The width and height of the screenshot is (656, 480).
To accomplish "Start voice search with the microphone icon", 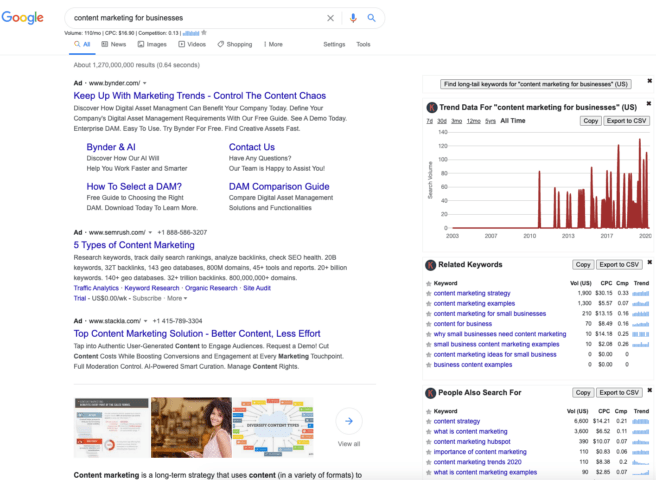I will click(353, 18).
